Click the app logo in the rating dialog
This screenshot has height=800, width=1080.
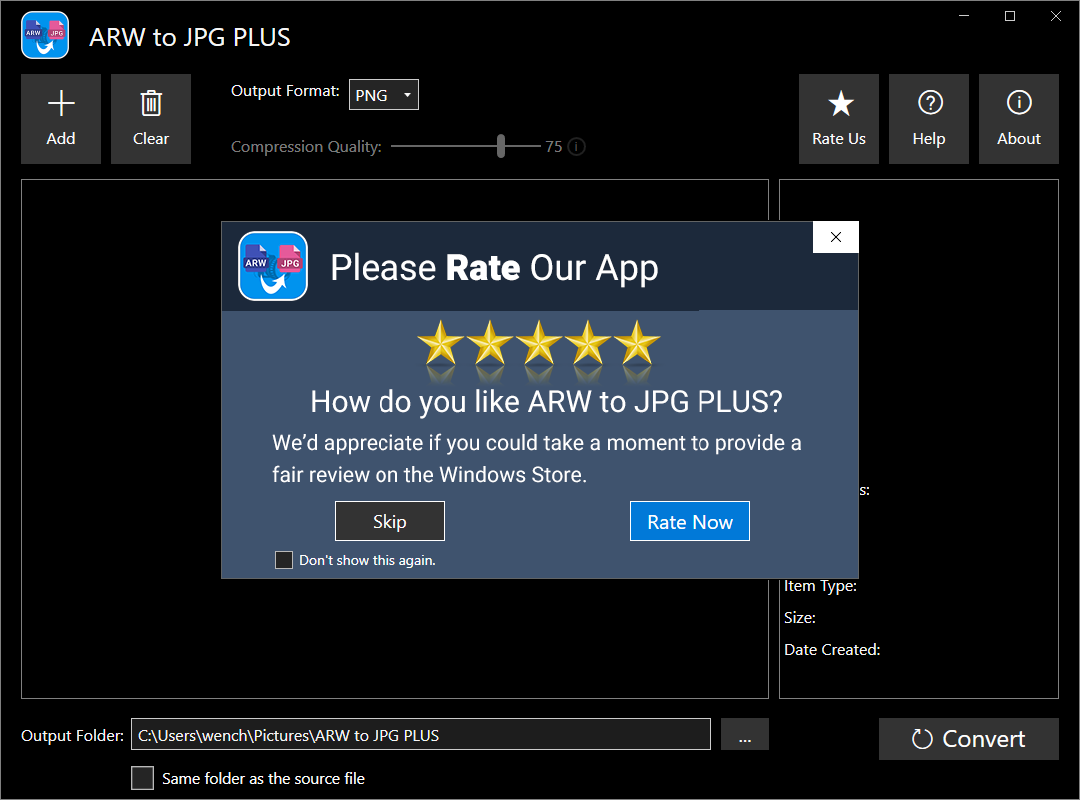[x=273, y=266]
